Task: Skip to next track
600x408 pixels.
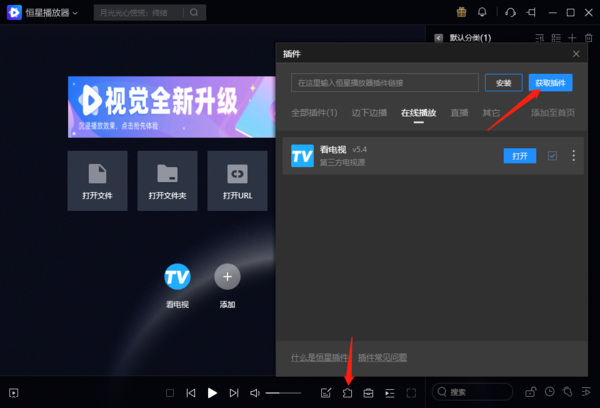Action: coord(234,393)
